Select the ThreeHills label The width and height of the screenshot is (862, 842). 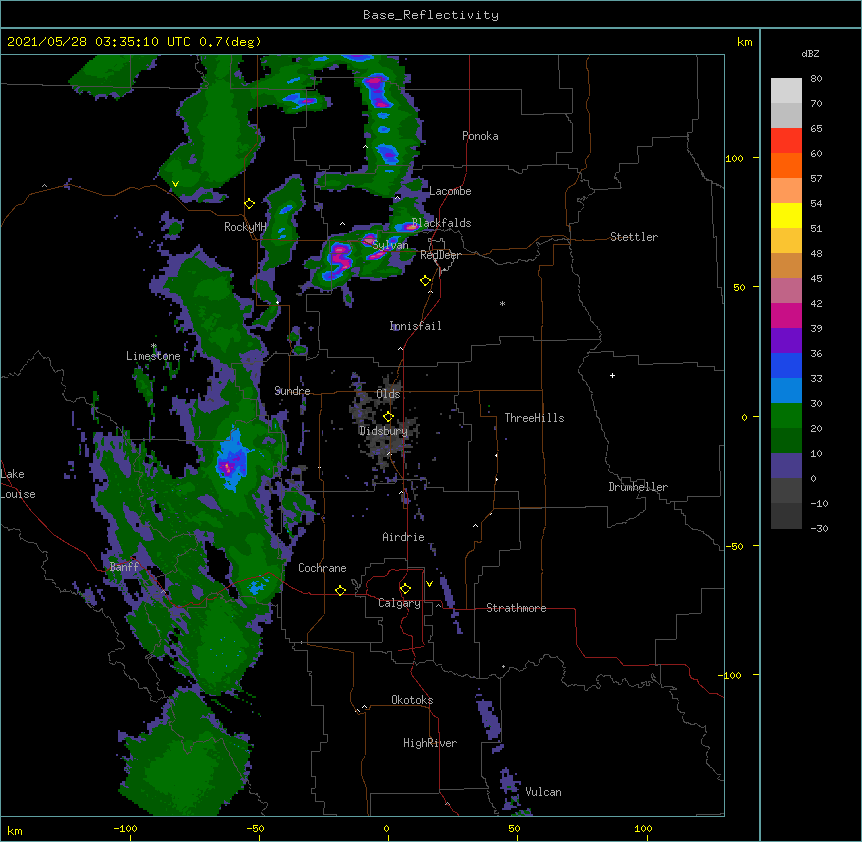point(534,418)
